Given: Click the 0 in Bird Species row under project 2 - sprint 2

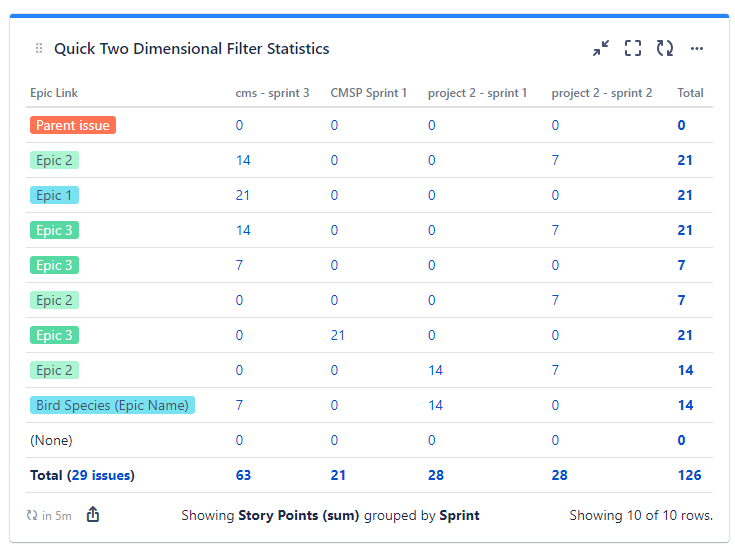Looking at the screenshot, I should 555,405.
